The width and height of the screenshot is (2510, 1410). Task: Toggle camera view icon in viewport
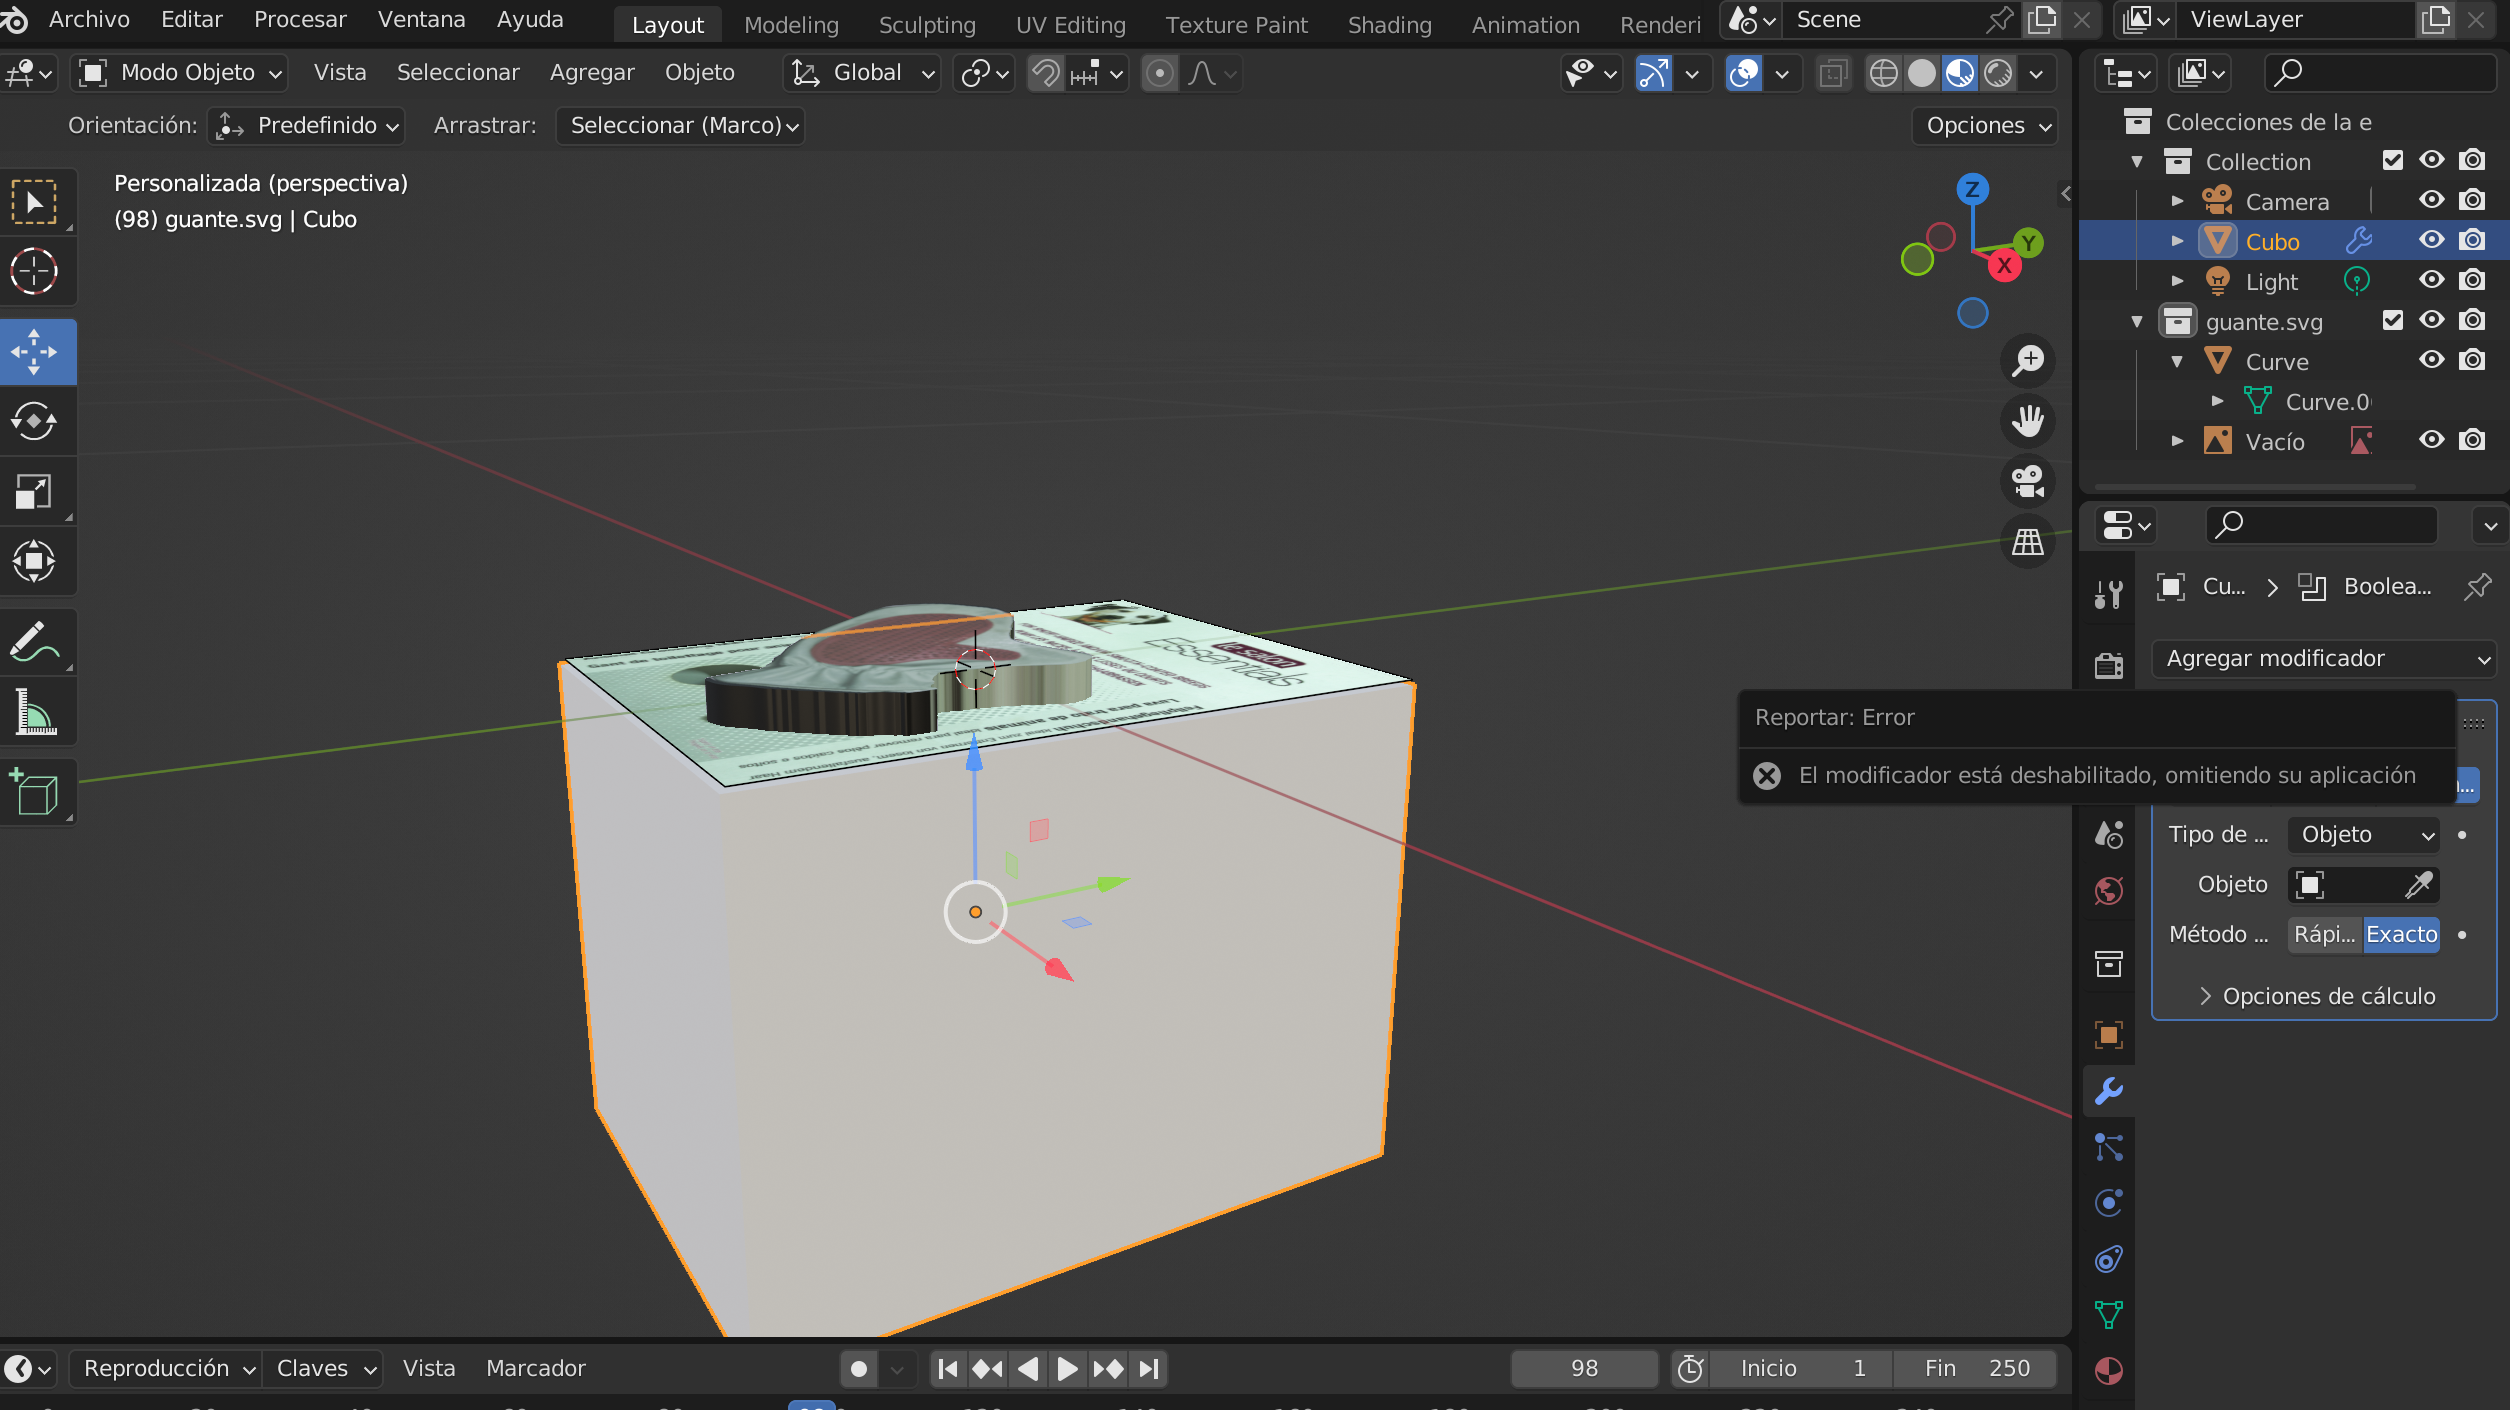click(2028, 481)
